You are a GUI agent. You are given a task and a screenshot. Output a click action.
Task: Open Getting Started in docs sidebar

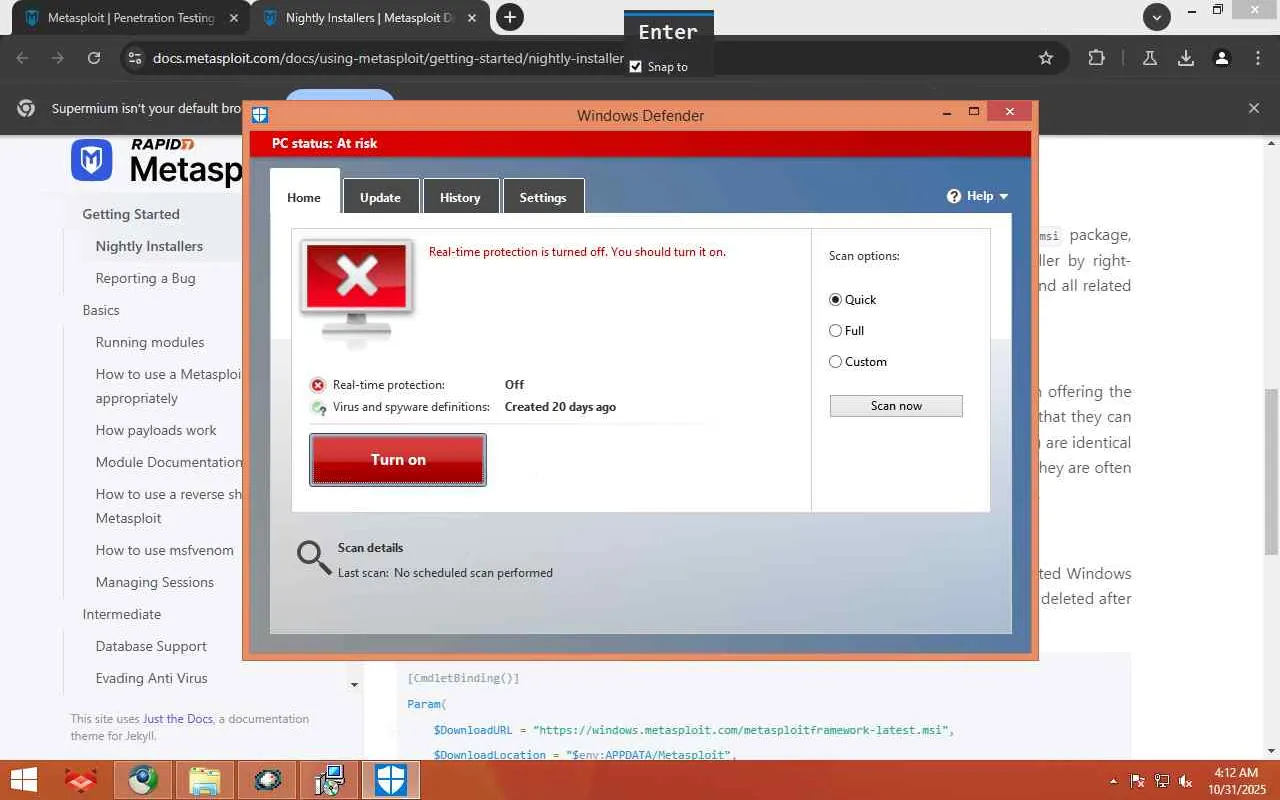pos(131,214)
